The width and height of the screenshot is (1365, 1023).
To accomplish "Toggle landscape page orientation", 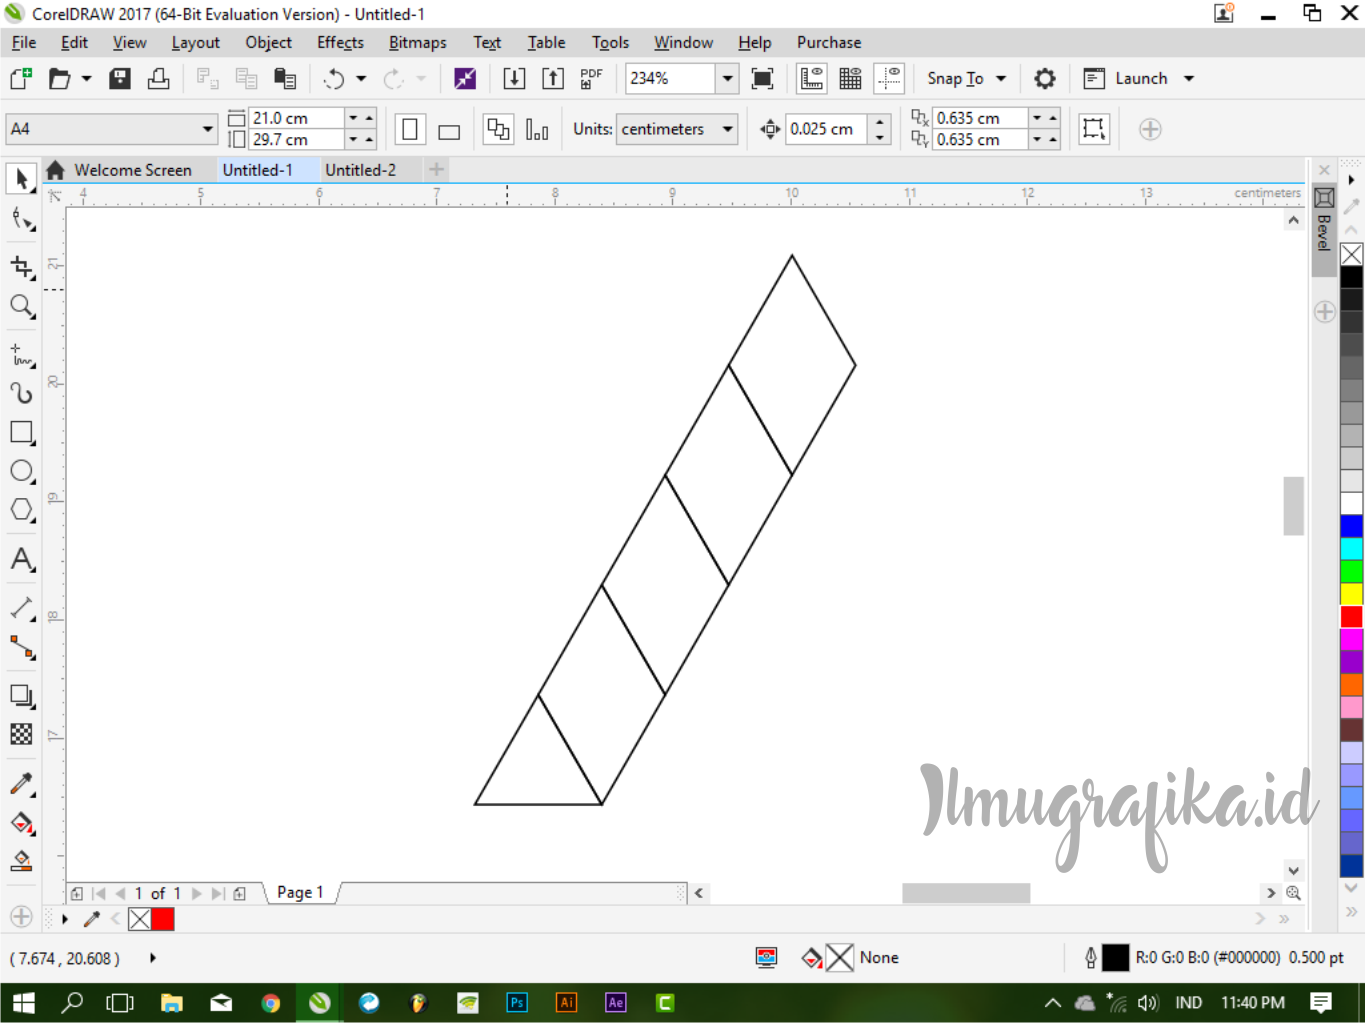I will (x=448, y=129).
